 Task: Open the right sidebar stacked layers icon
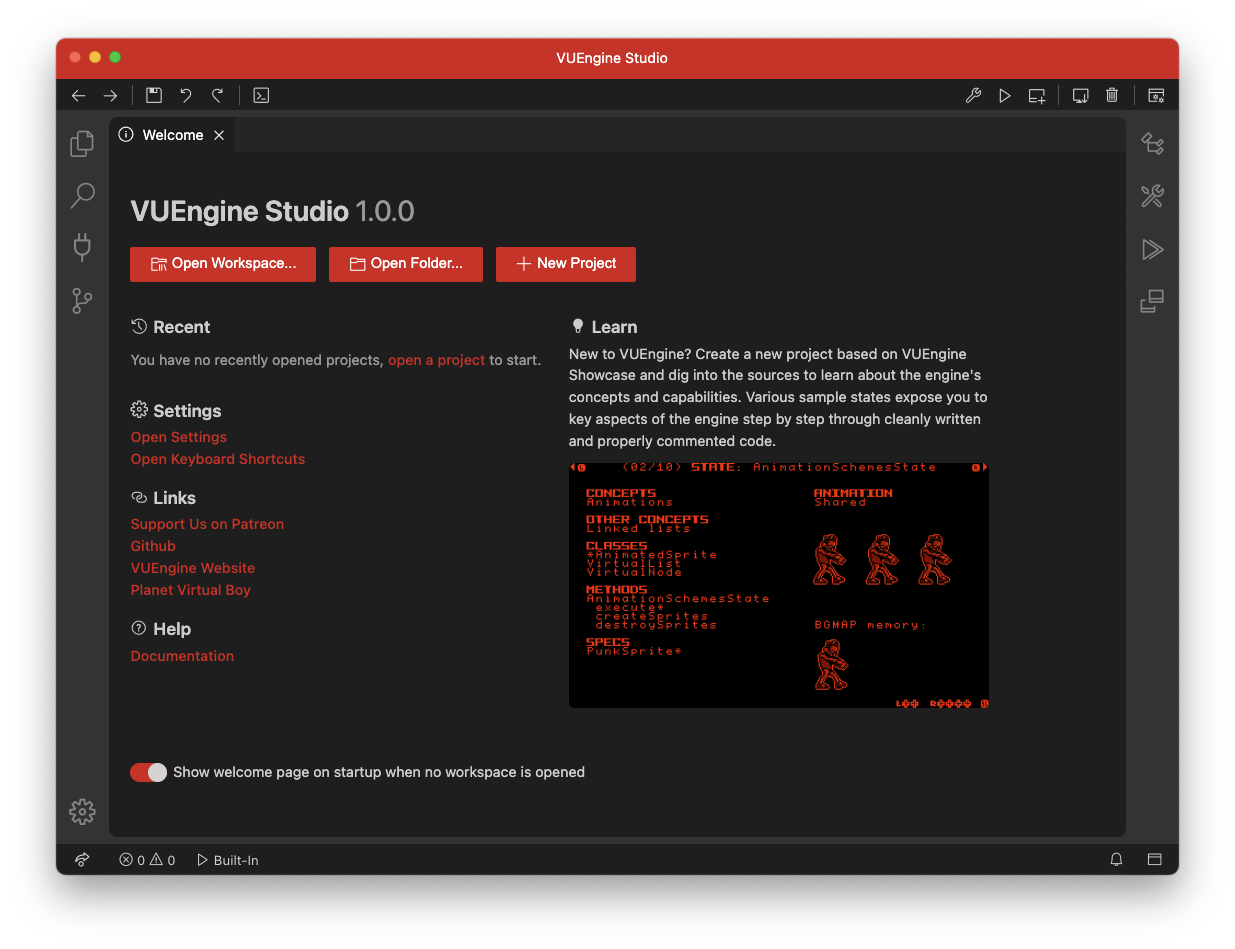point(1152,300)
